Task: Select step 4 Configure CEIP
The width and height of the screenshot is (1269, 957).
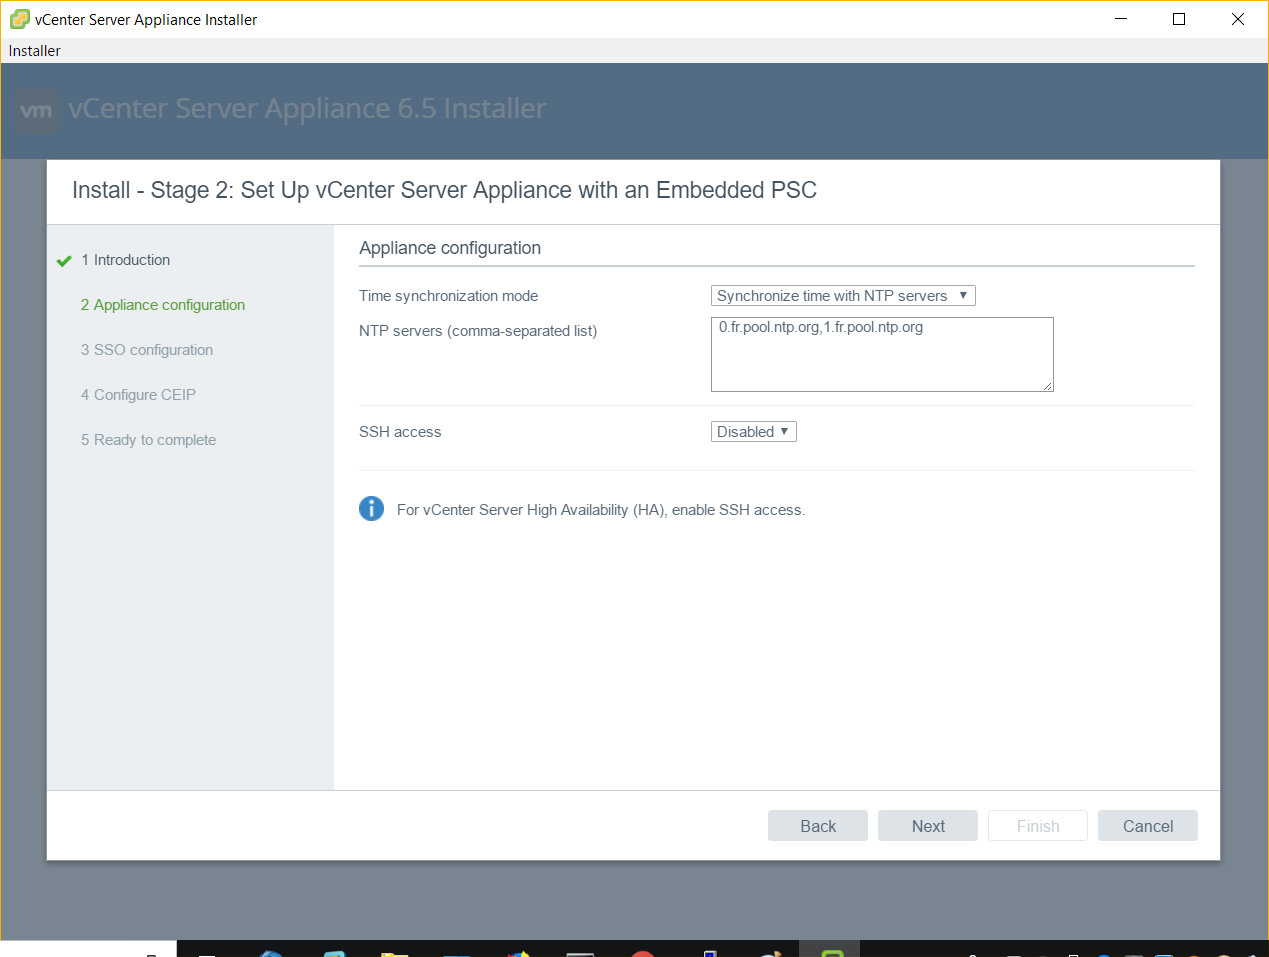Action: point(138,395)
